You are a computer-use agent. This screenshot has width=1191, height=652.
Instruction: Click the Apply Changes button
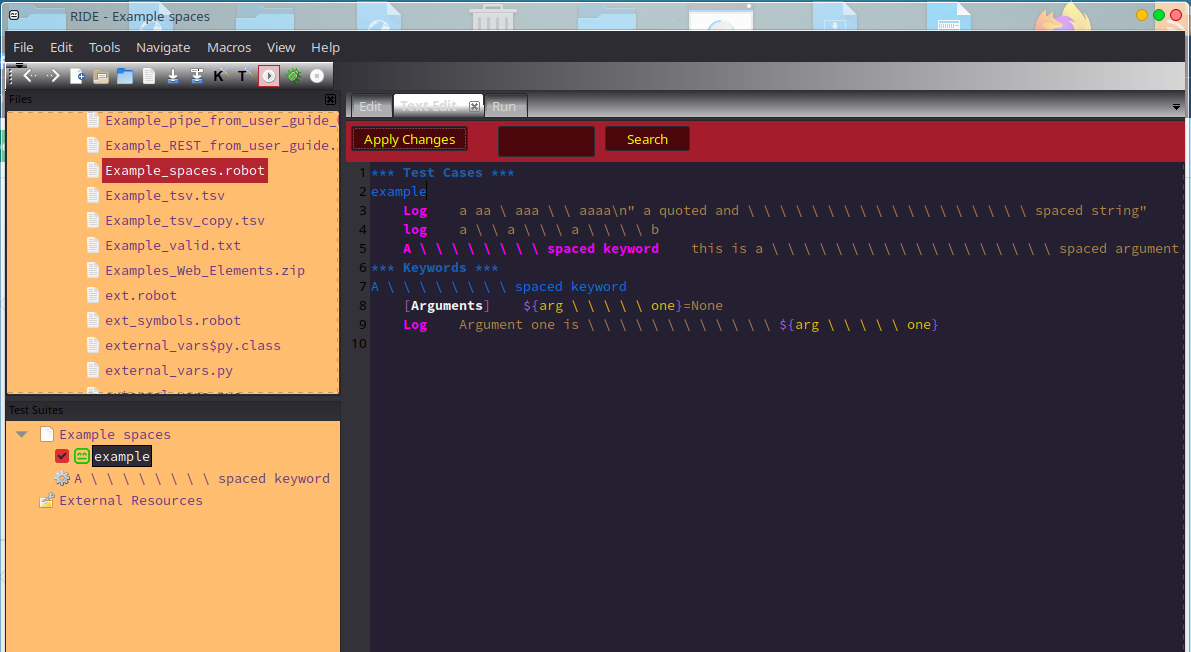click(x=409, y=139)
